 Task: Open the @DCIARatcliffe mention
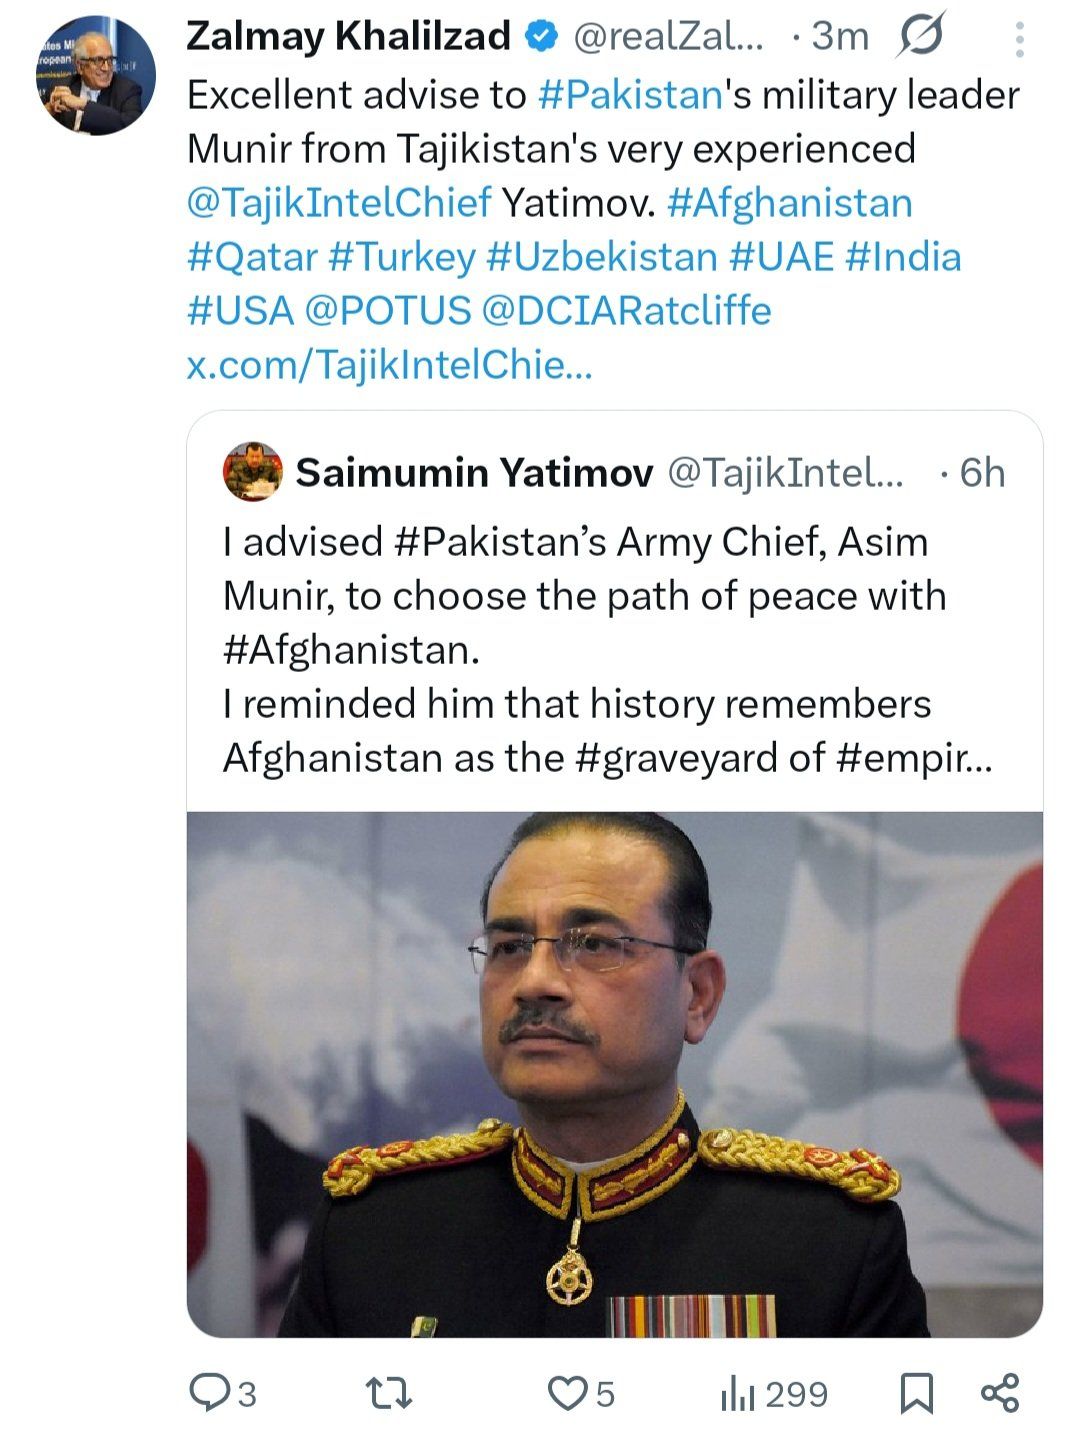pos(626,311)
